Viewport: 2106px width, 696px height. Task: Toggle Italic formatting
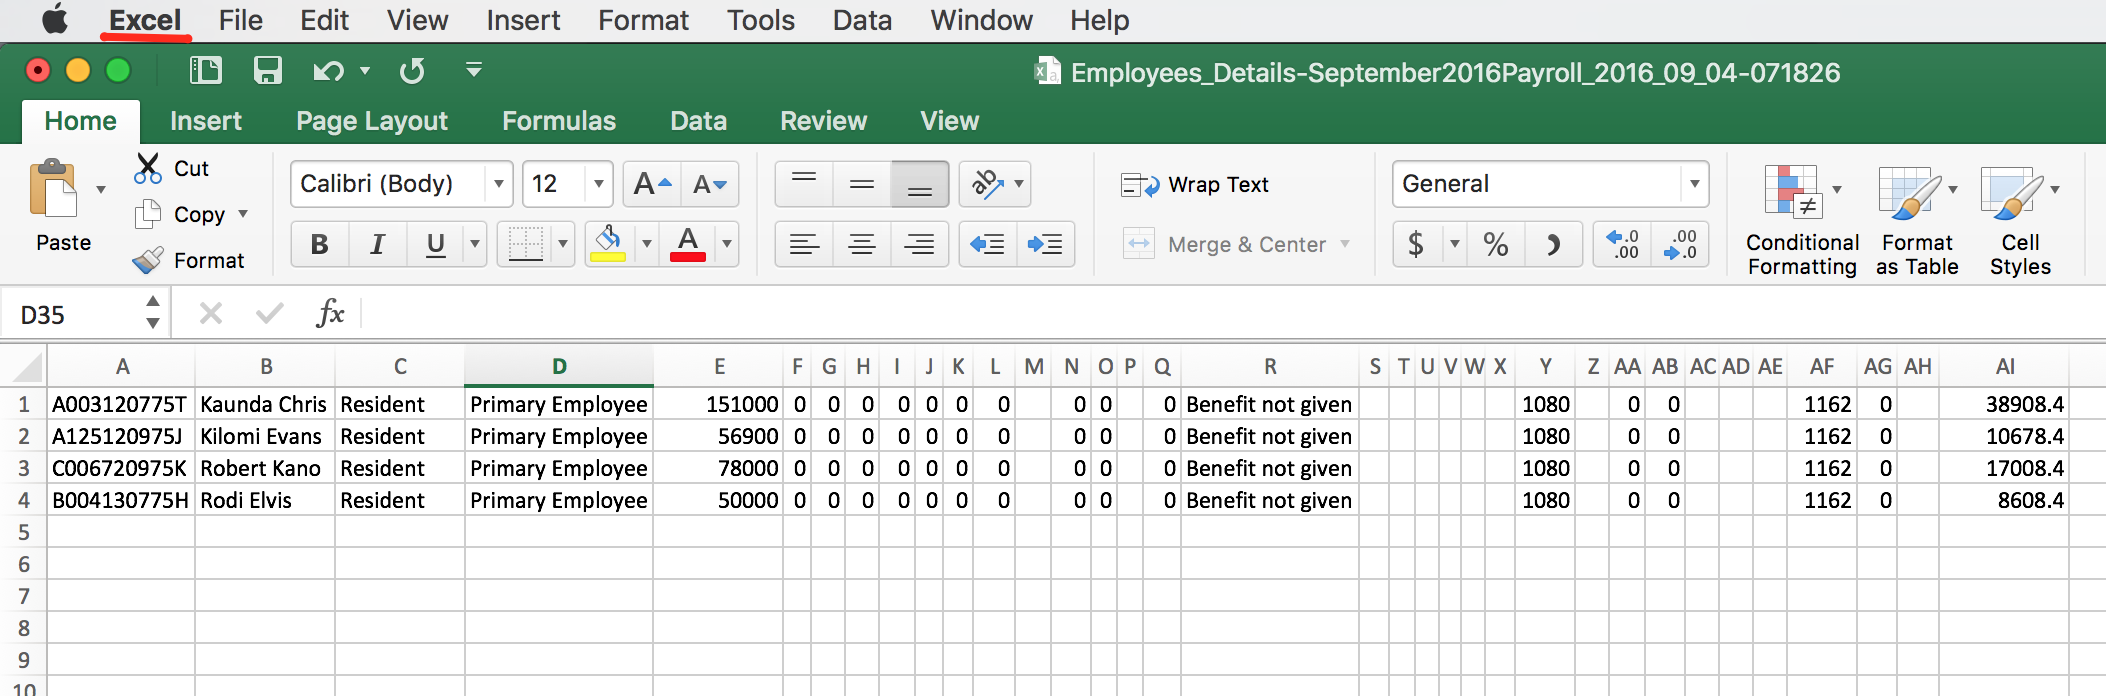[x=378, y=244]
